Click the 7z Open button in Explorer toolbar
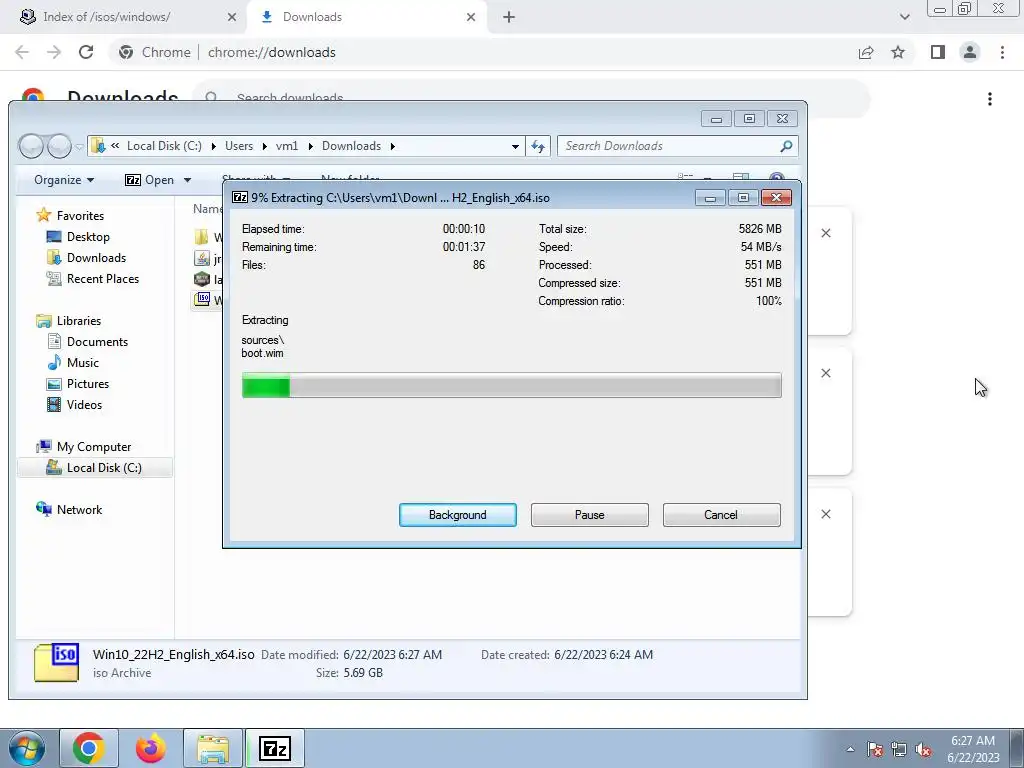 click(x=150, y=180)
